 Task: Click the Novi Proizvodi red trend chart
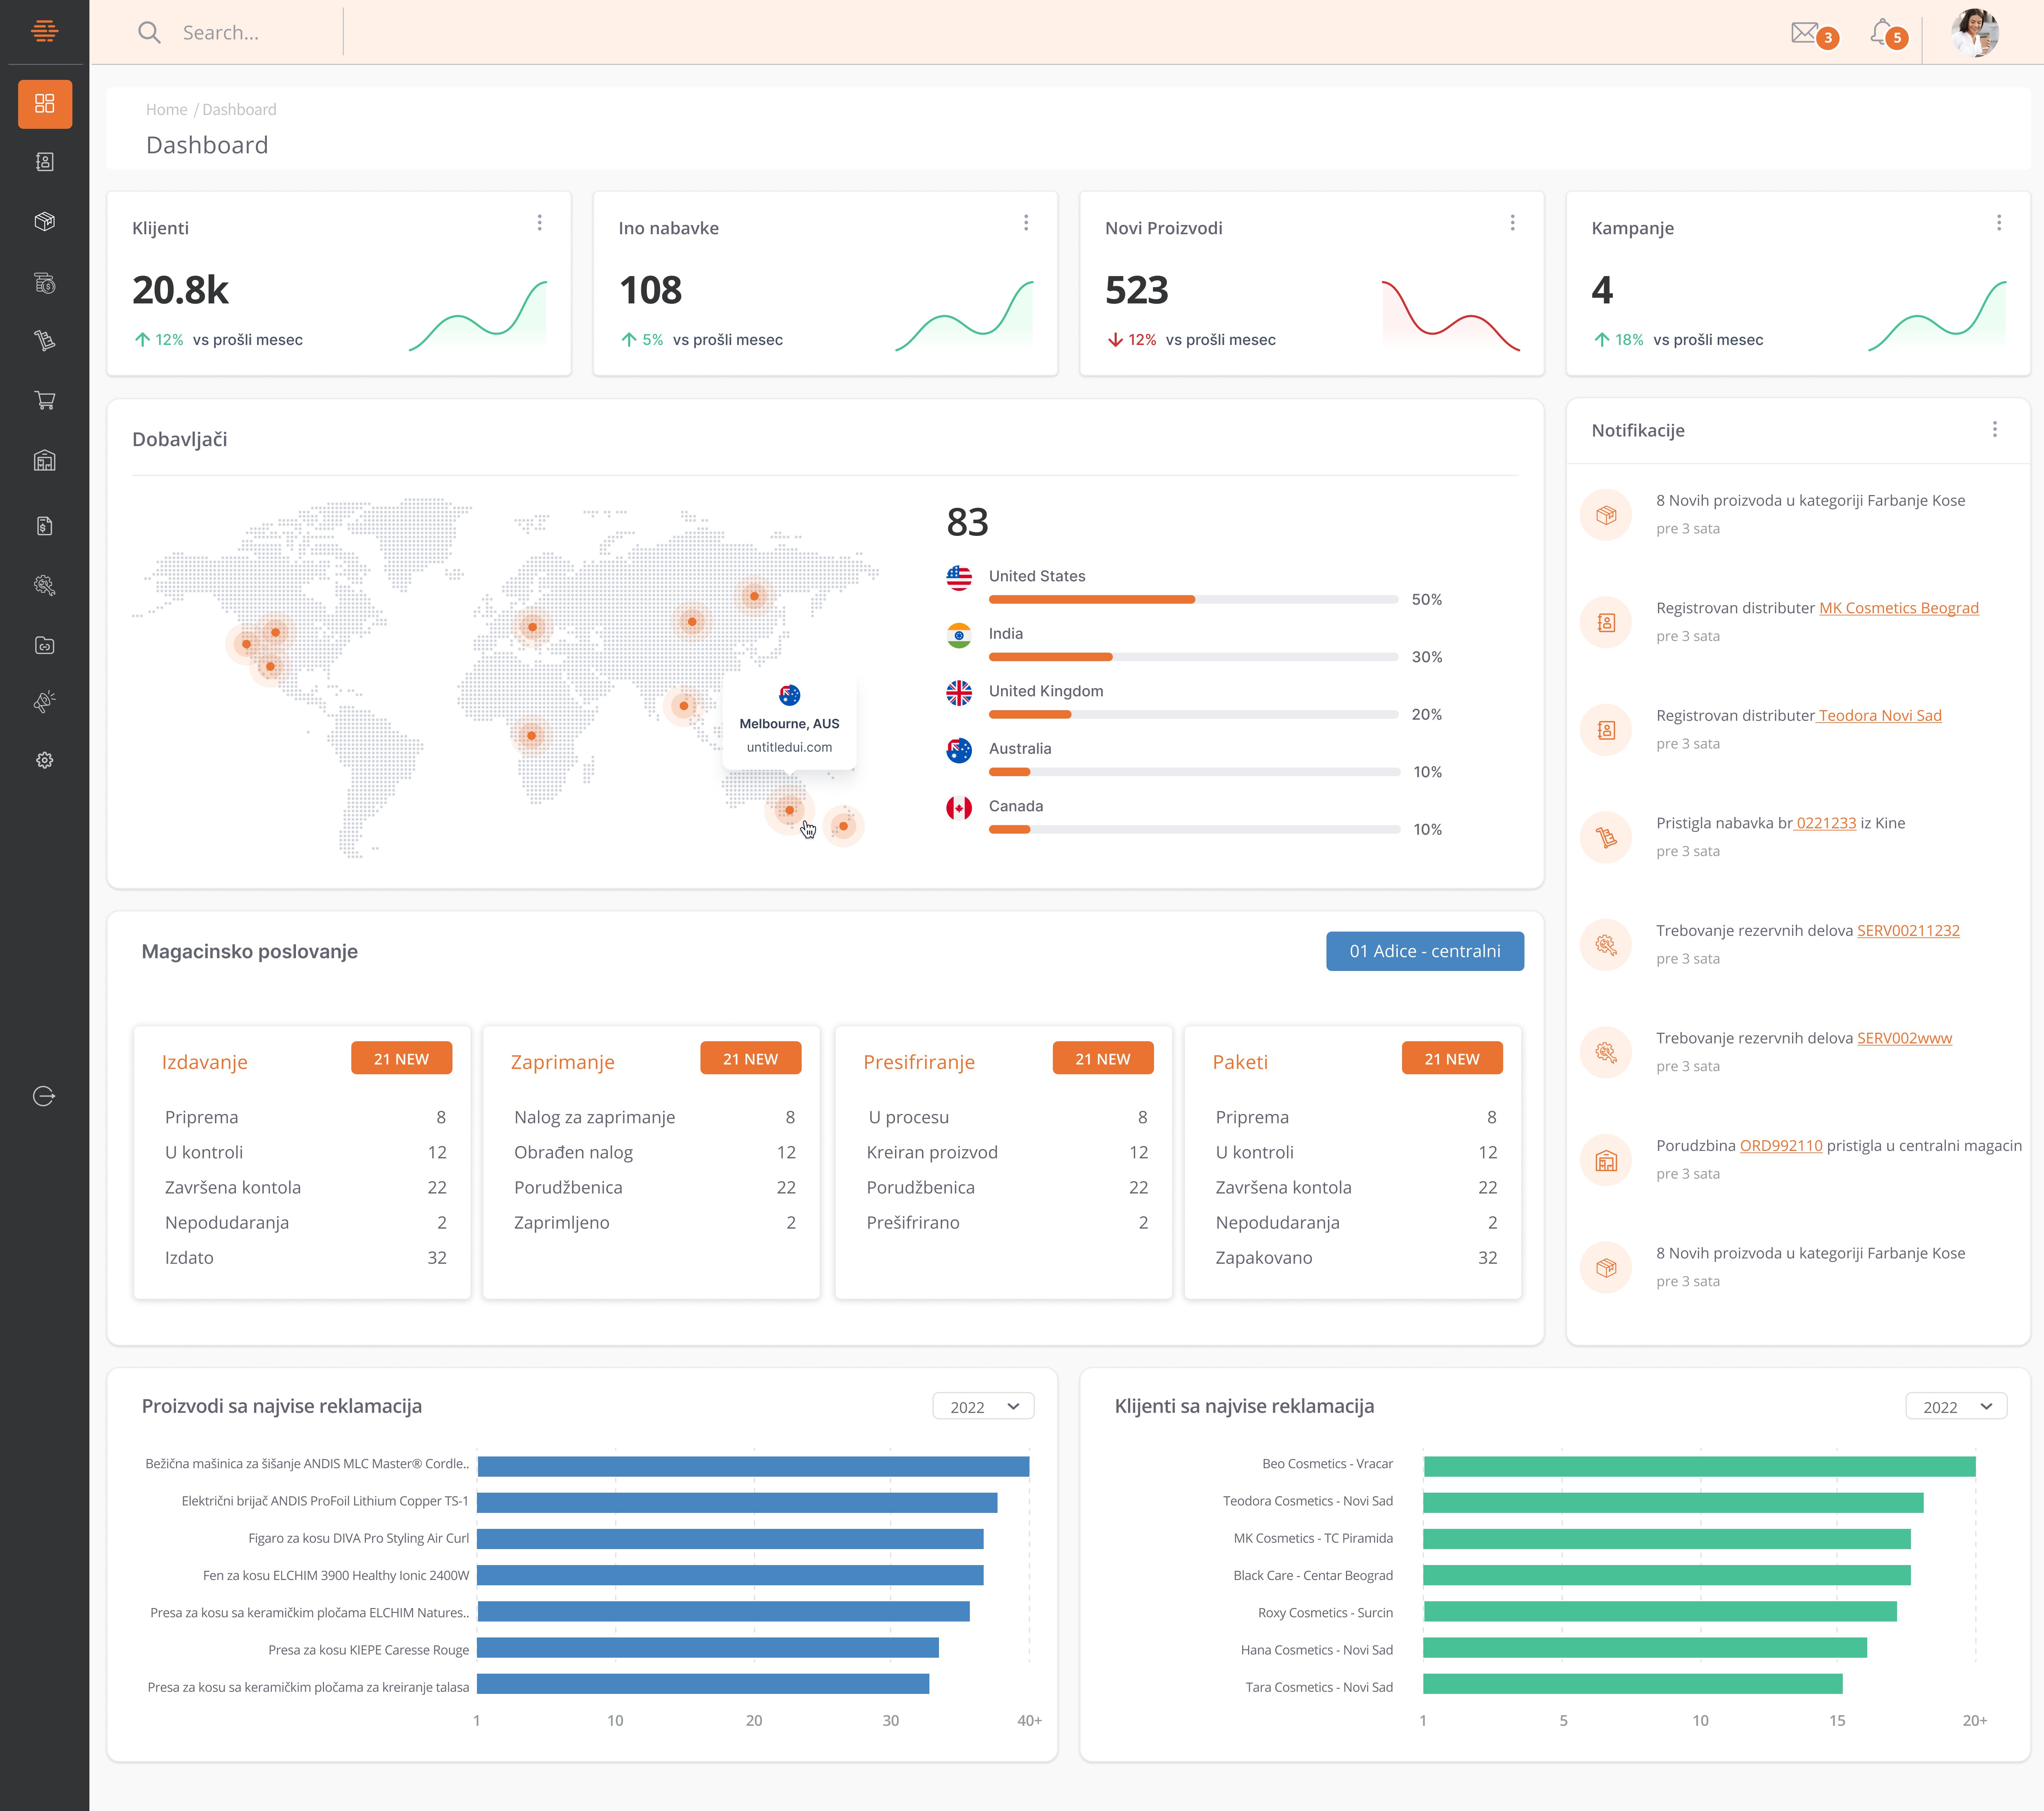pos(1451,316)
